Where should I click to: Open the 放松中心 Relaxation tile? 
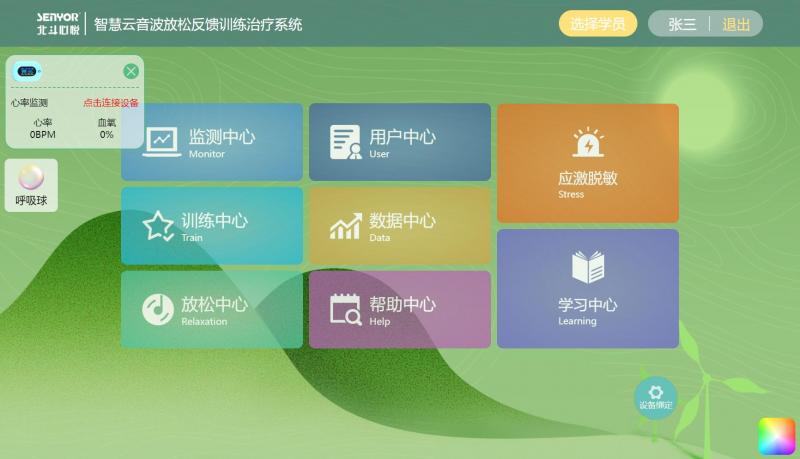[x=212, y=310]
